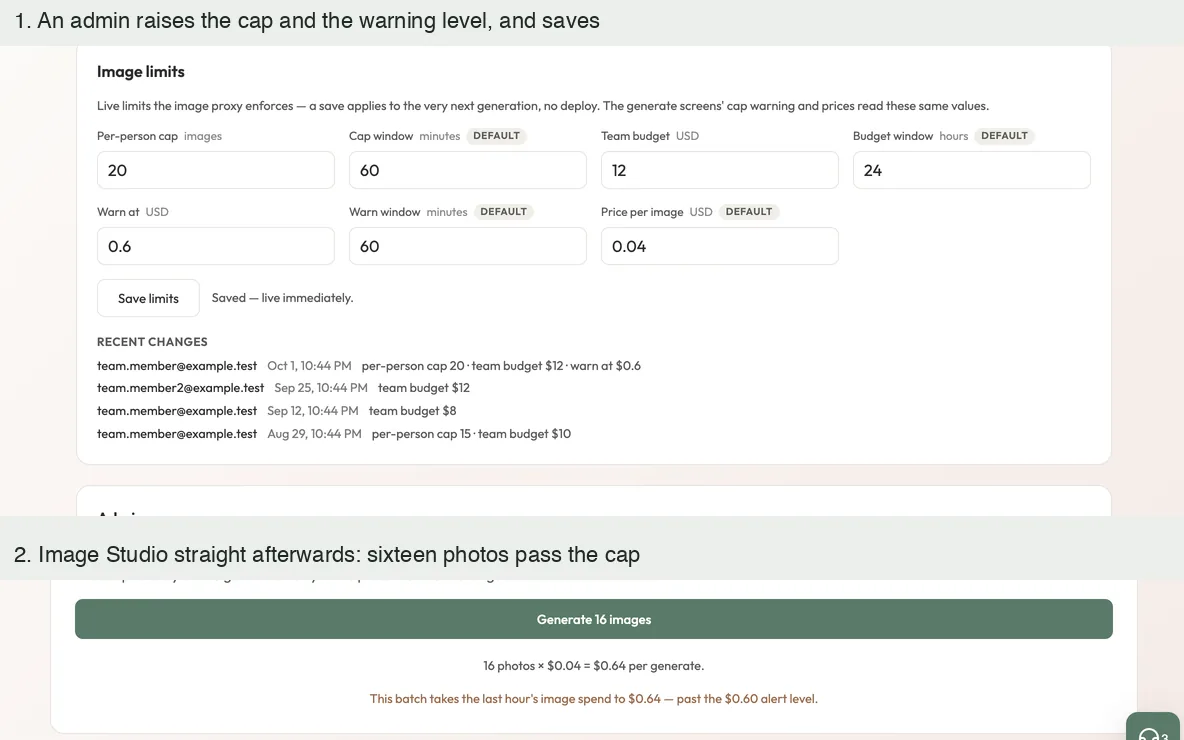The height and width of the screenshot is (740, 1184).
Task: Select the email on the Aug 29 change row
Action: [177, 433]
